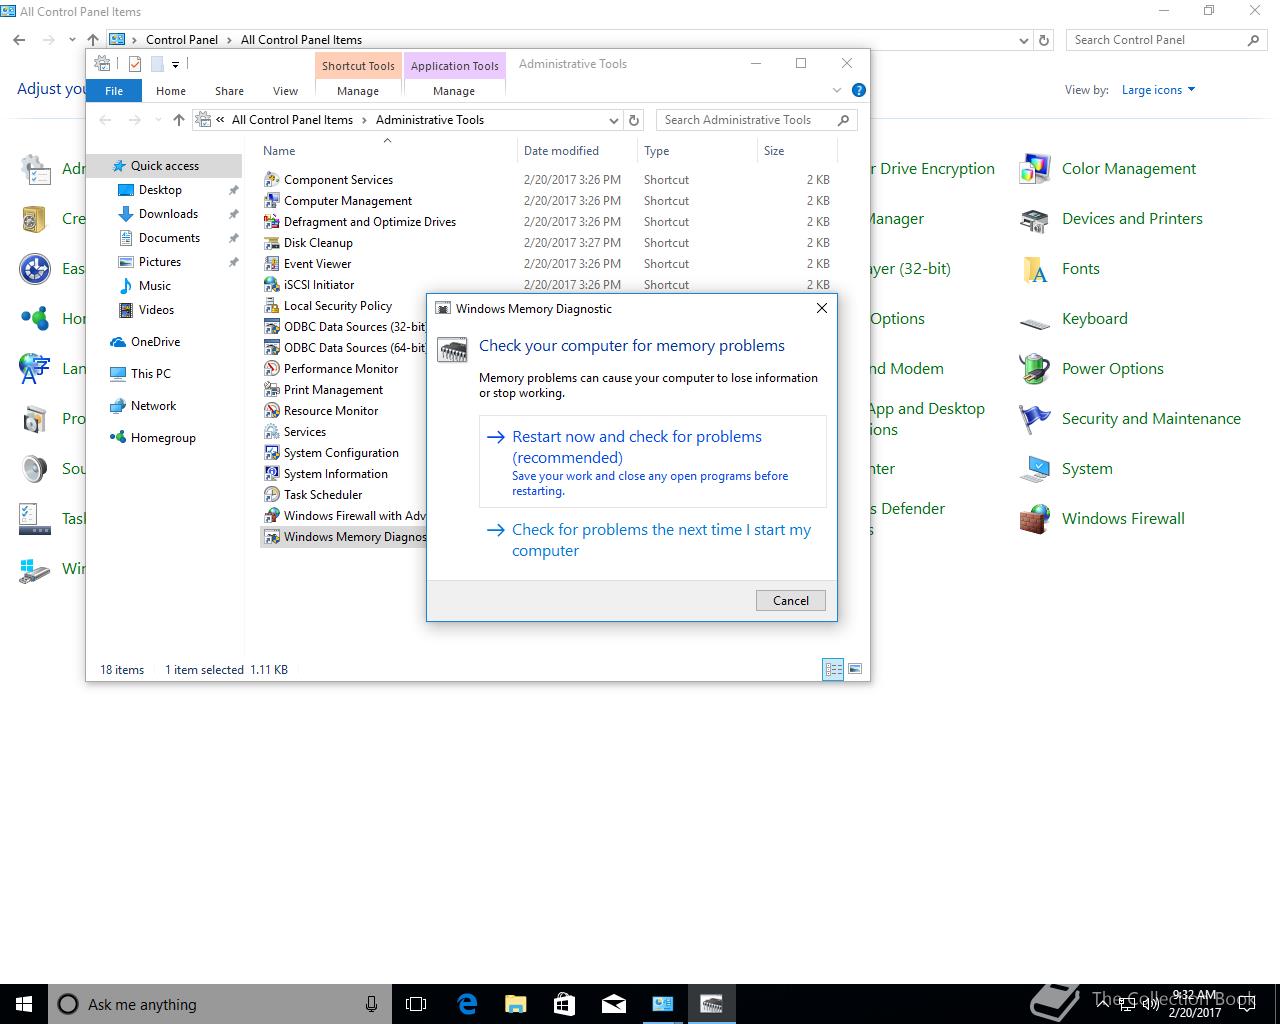
Task: Sort files by Date modified column
Action: [x=561, y=151]
